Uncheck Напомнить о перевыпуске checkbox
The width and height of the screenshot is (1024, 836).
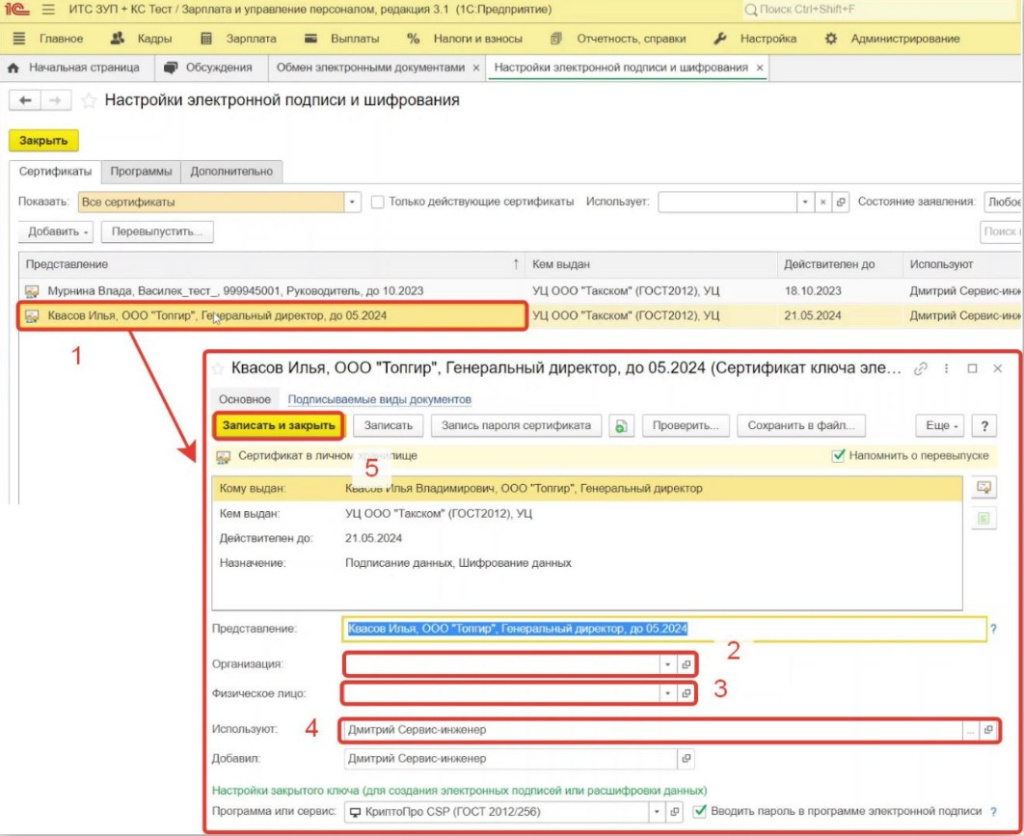838,456
